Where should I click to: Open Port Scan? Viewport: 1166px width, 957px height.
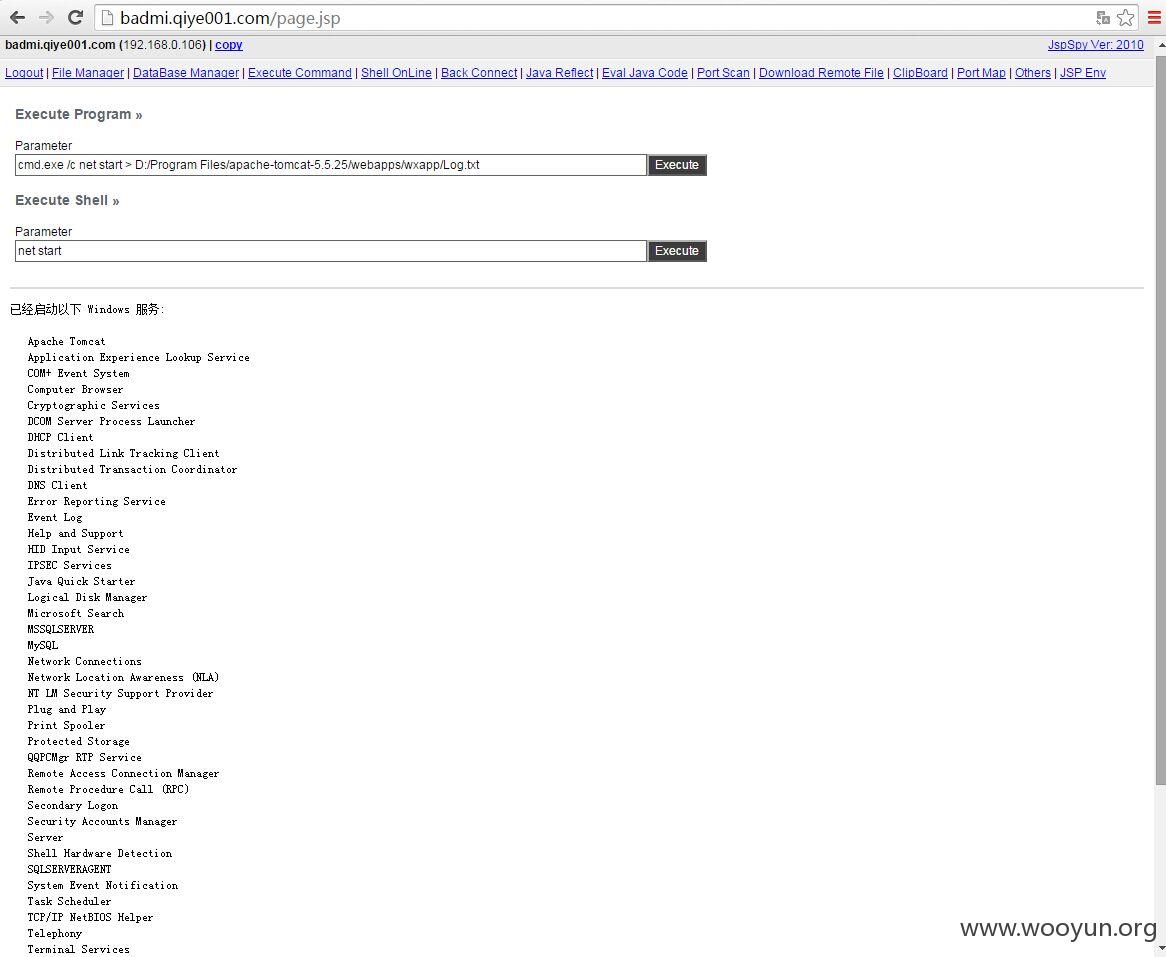pos(723,73)
